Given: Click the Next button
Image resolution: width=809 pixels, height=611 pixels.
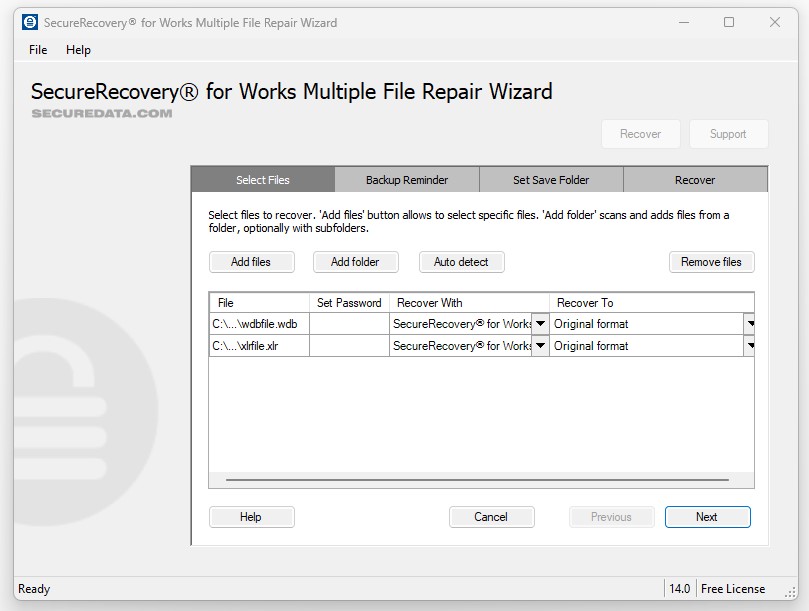Looking at the screenshot, I should pyautogui.click(x=707, y=517).
